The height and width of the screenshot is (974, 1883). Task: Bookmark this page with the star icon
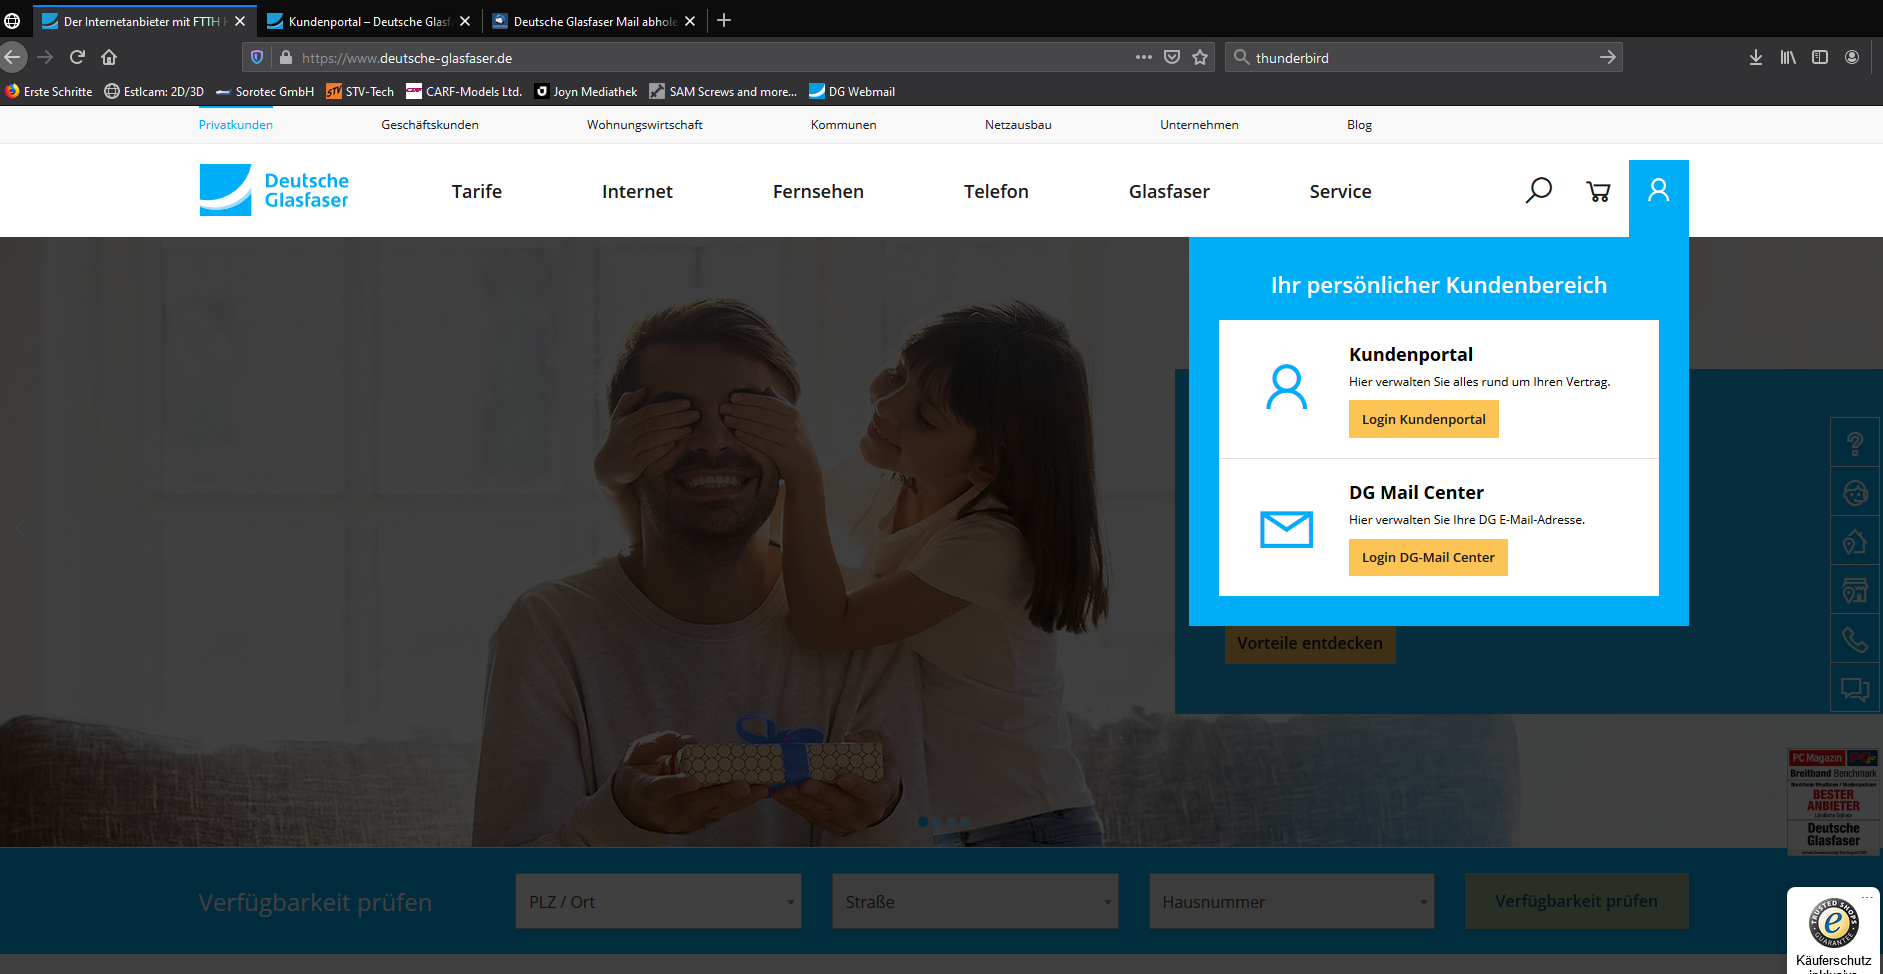click(1200, 57)
